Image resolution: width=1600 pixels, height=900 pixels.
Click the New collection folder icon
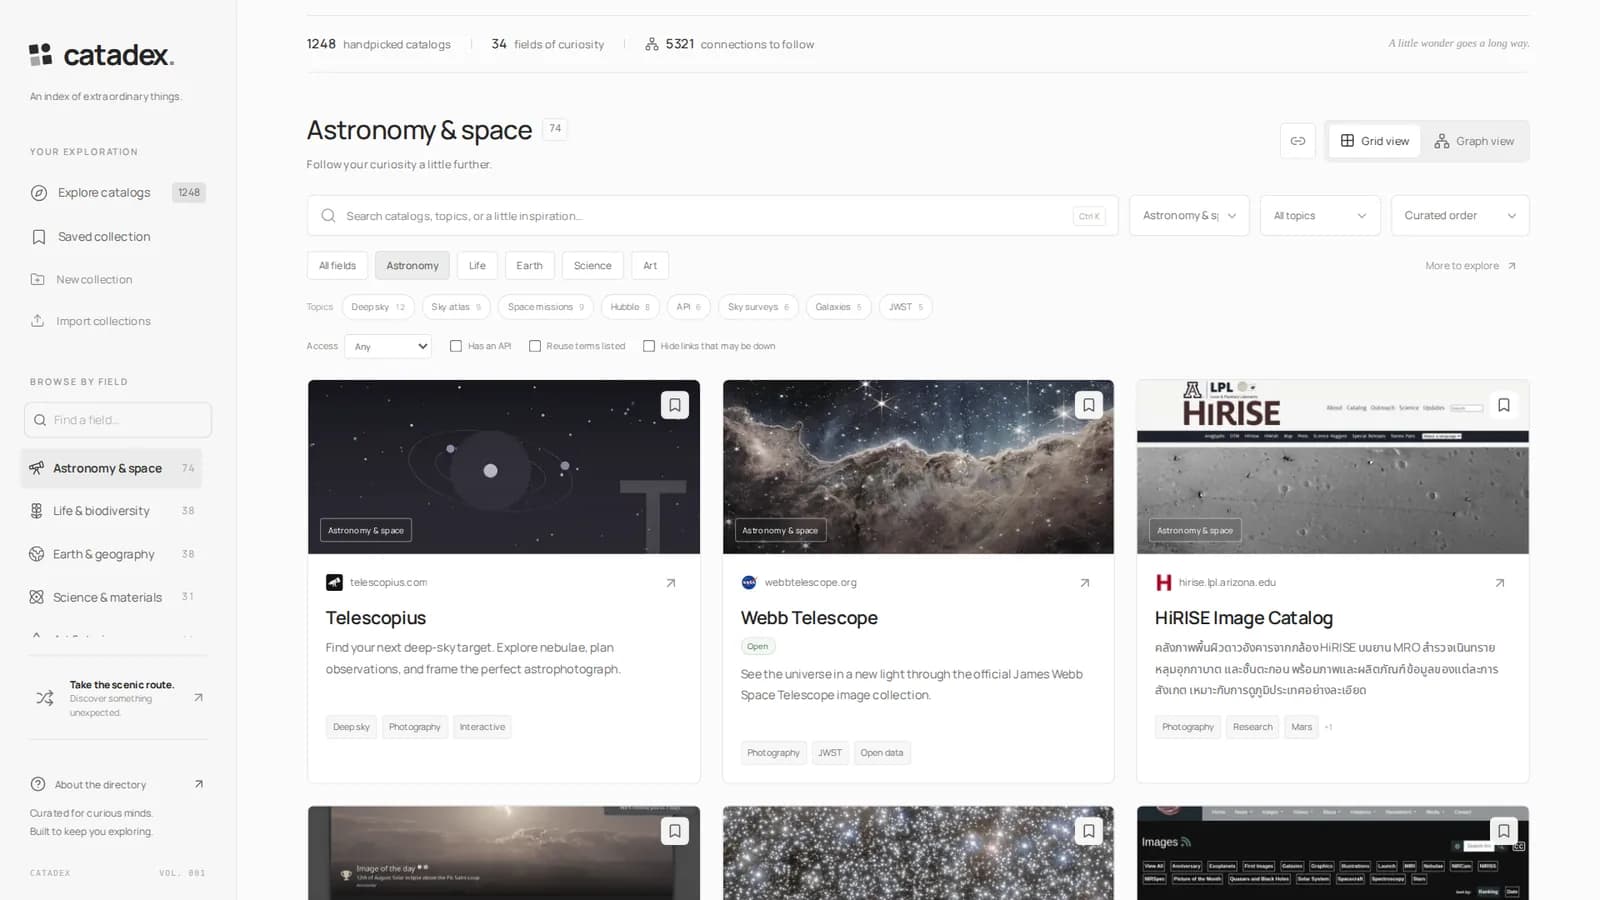click(x=37, y=280)
